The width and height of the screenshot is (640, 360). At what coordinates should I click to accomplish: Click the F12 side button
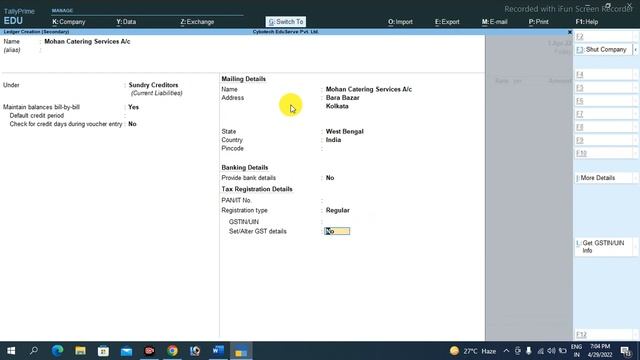pos(603,334)
